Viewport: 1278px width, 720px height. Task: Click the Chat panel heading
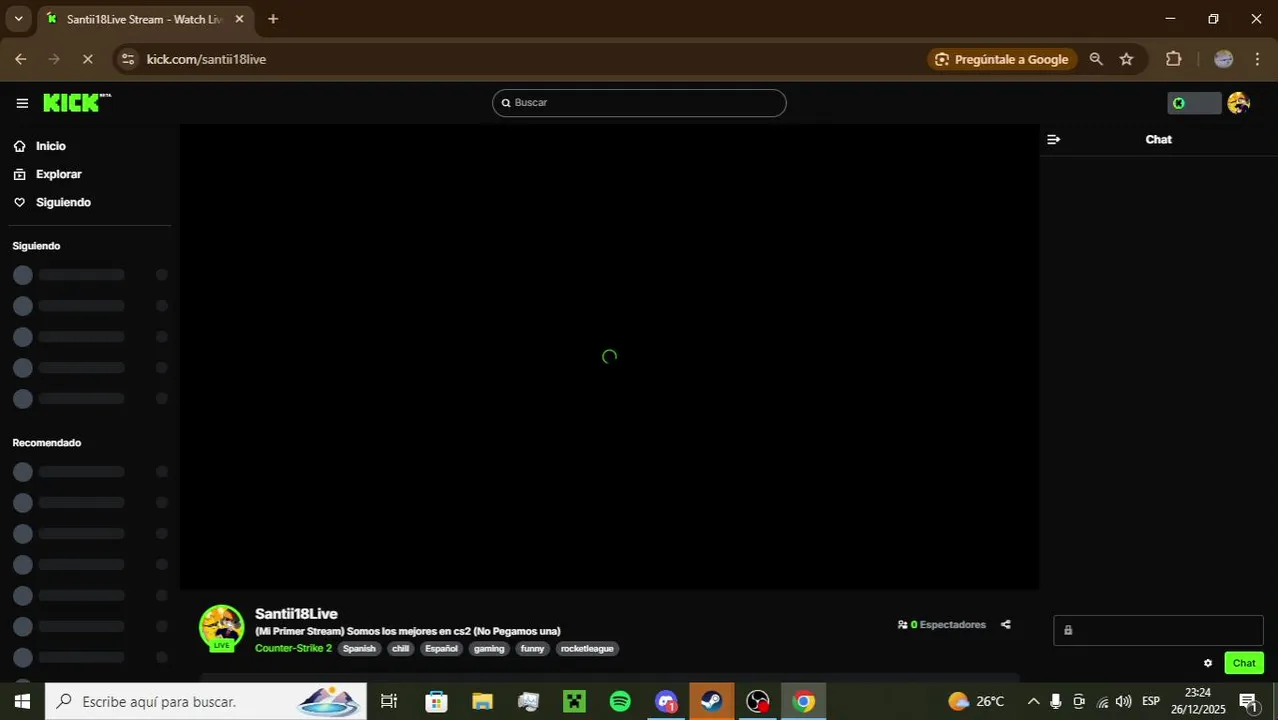click(x=1158, y=139)
